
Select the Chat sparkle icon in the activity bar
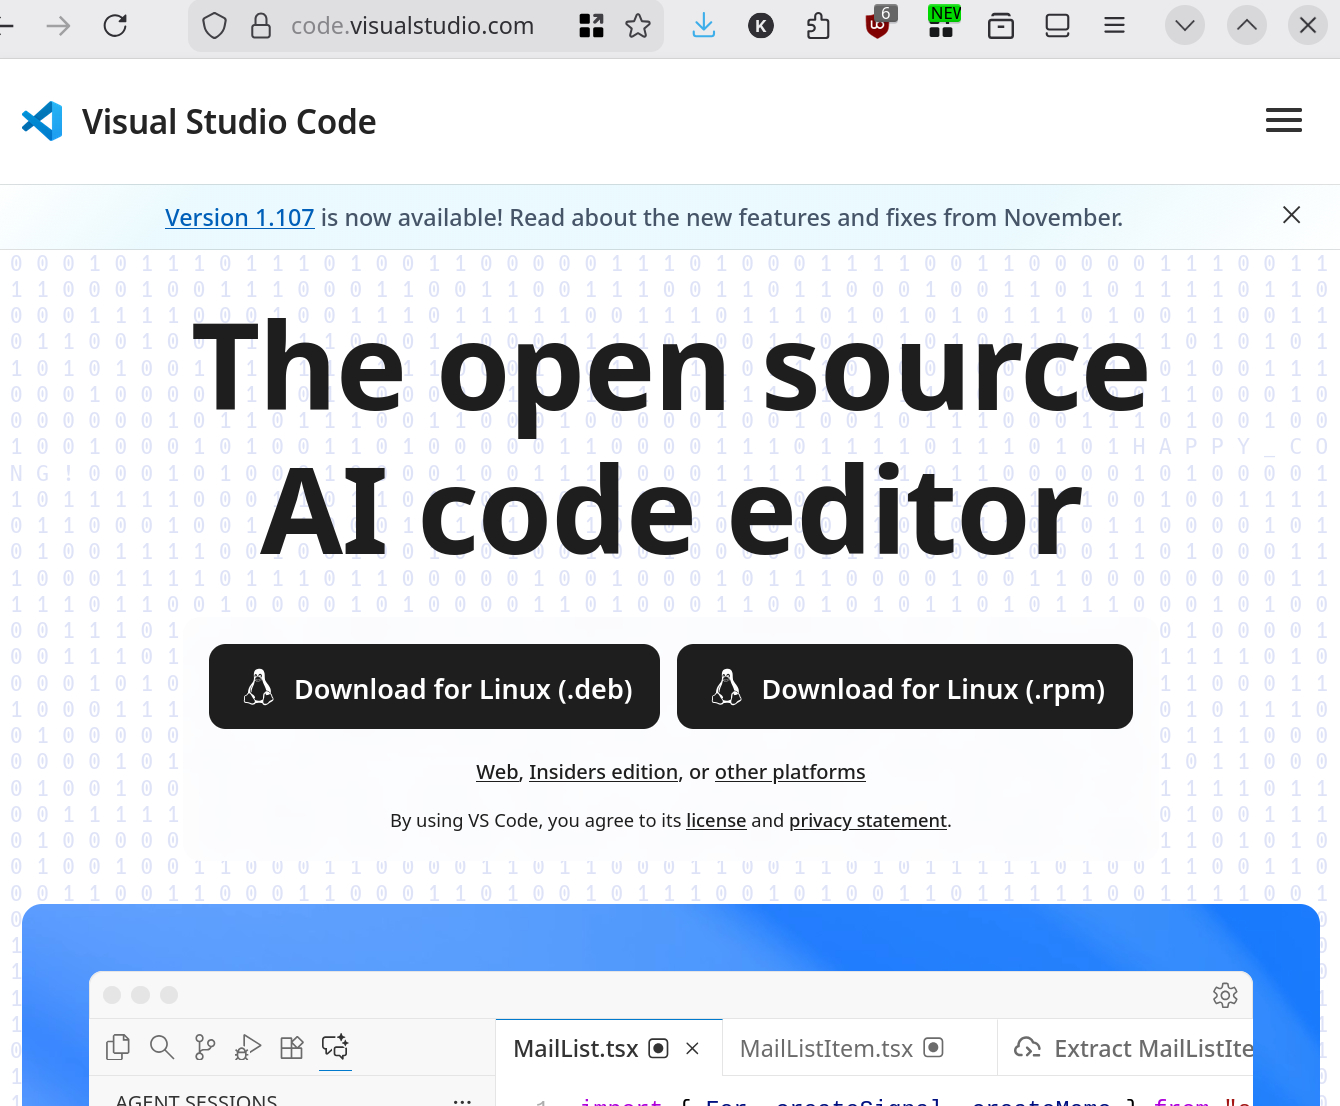[x=335, y=1047]
